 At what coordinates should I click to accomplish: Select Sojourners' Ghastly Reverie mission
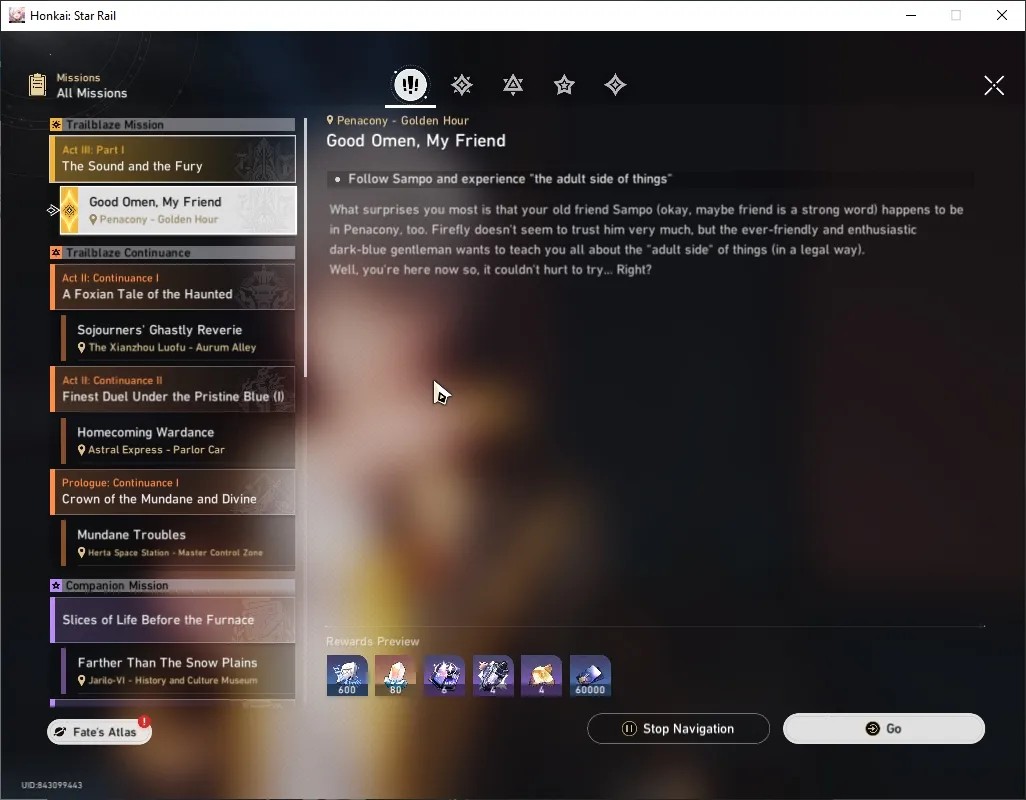[178, 338]
